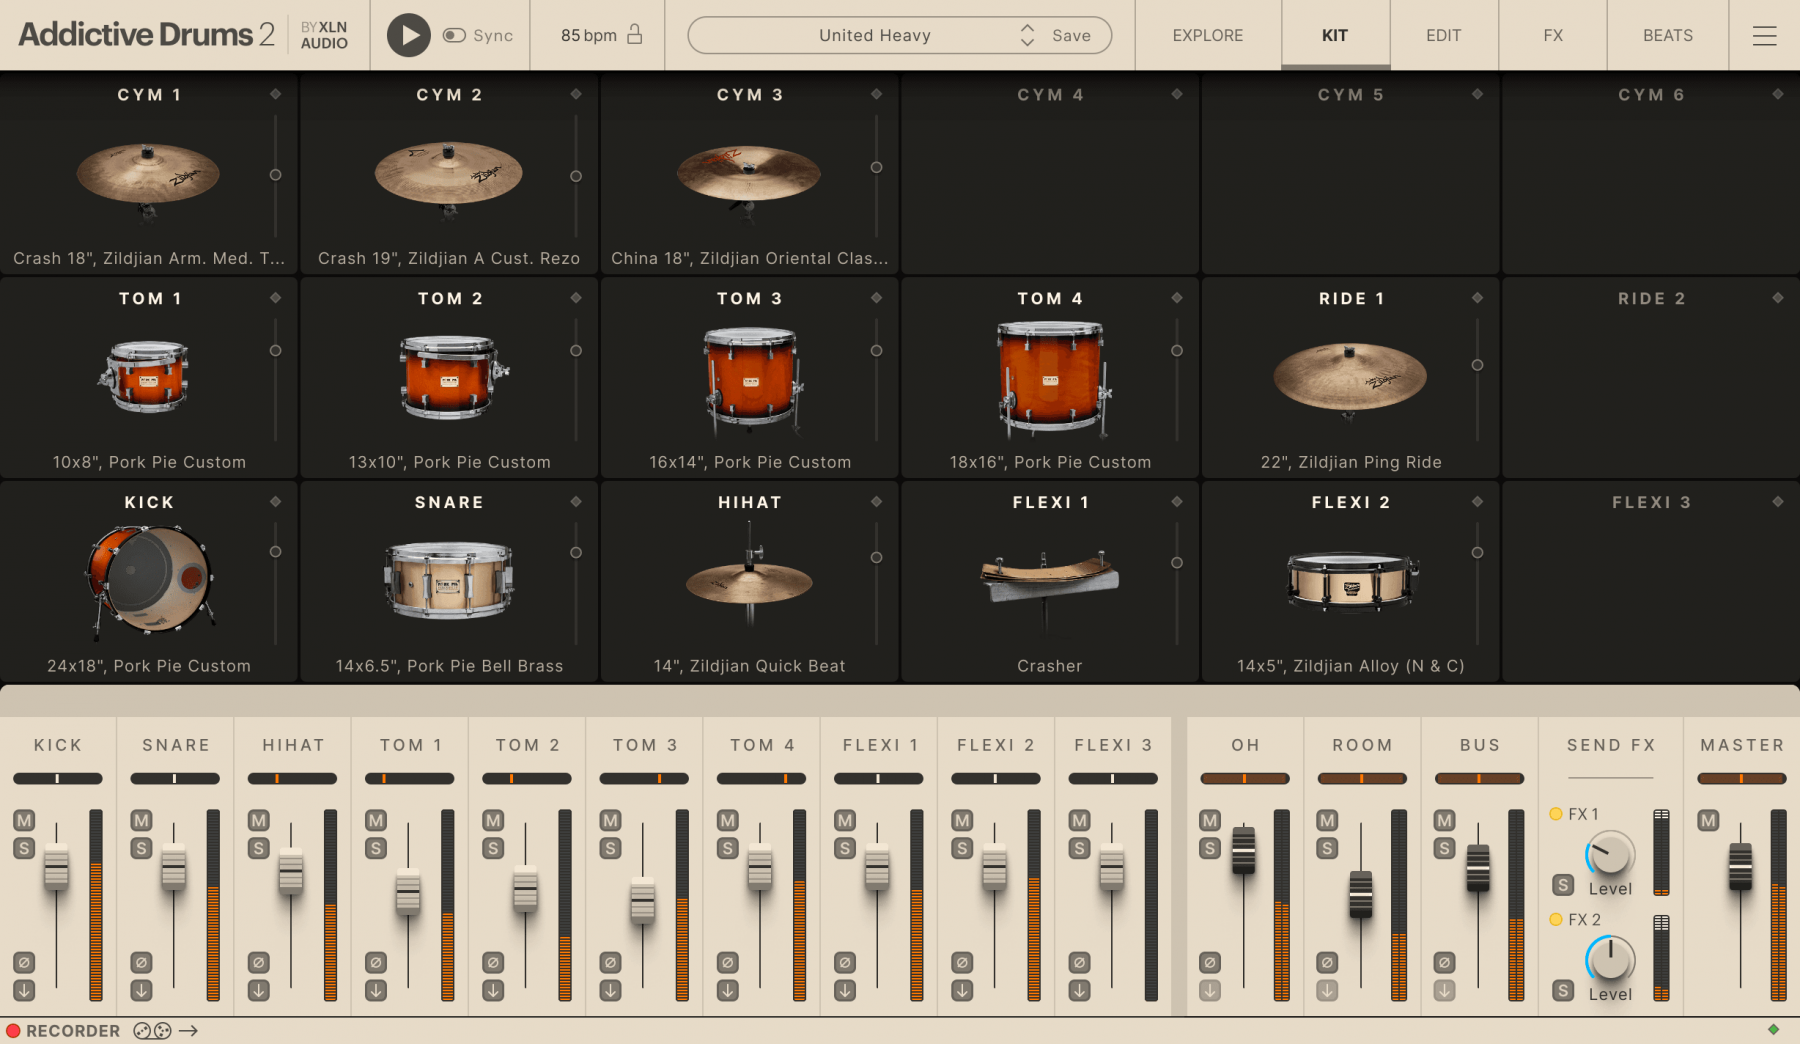
Task: Click the Pork Pie Bell Brass snare image
Action: tap(449, 580)
